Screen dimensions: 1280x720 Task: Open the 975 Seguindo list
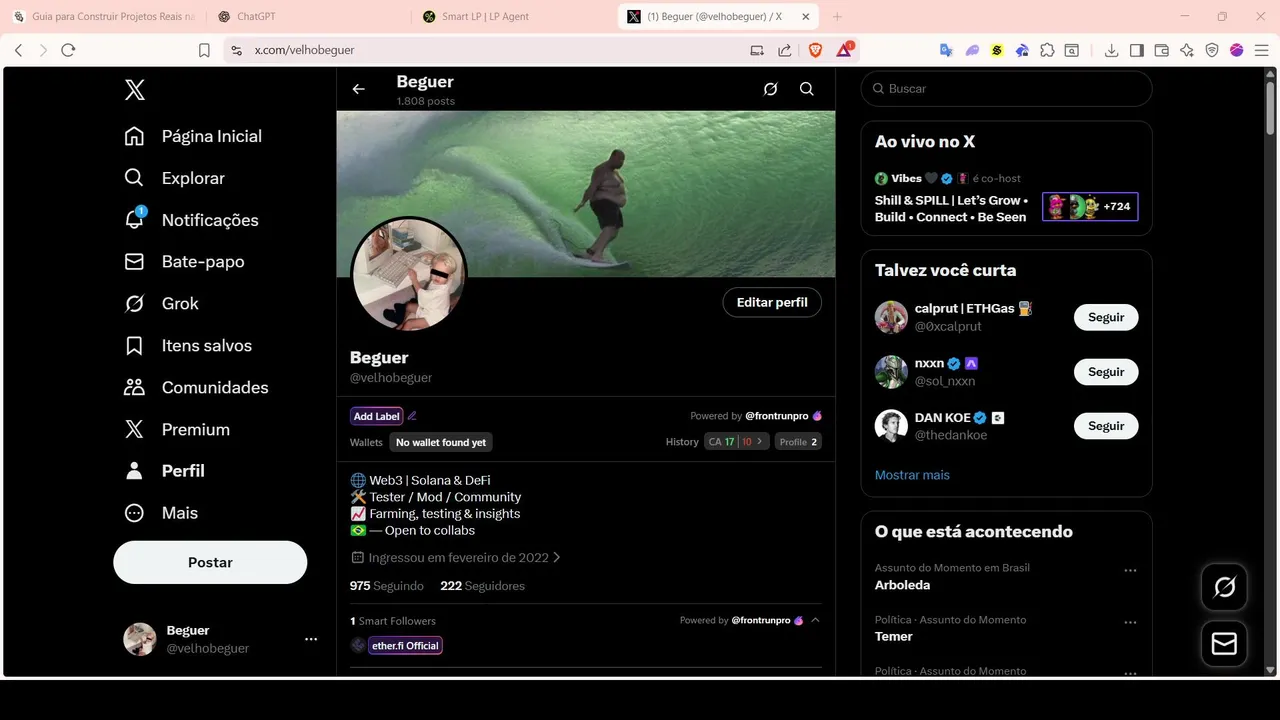387,586
